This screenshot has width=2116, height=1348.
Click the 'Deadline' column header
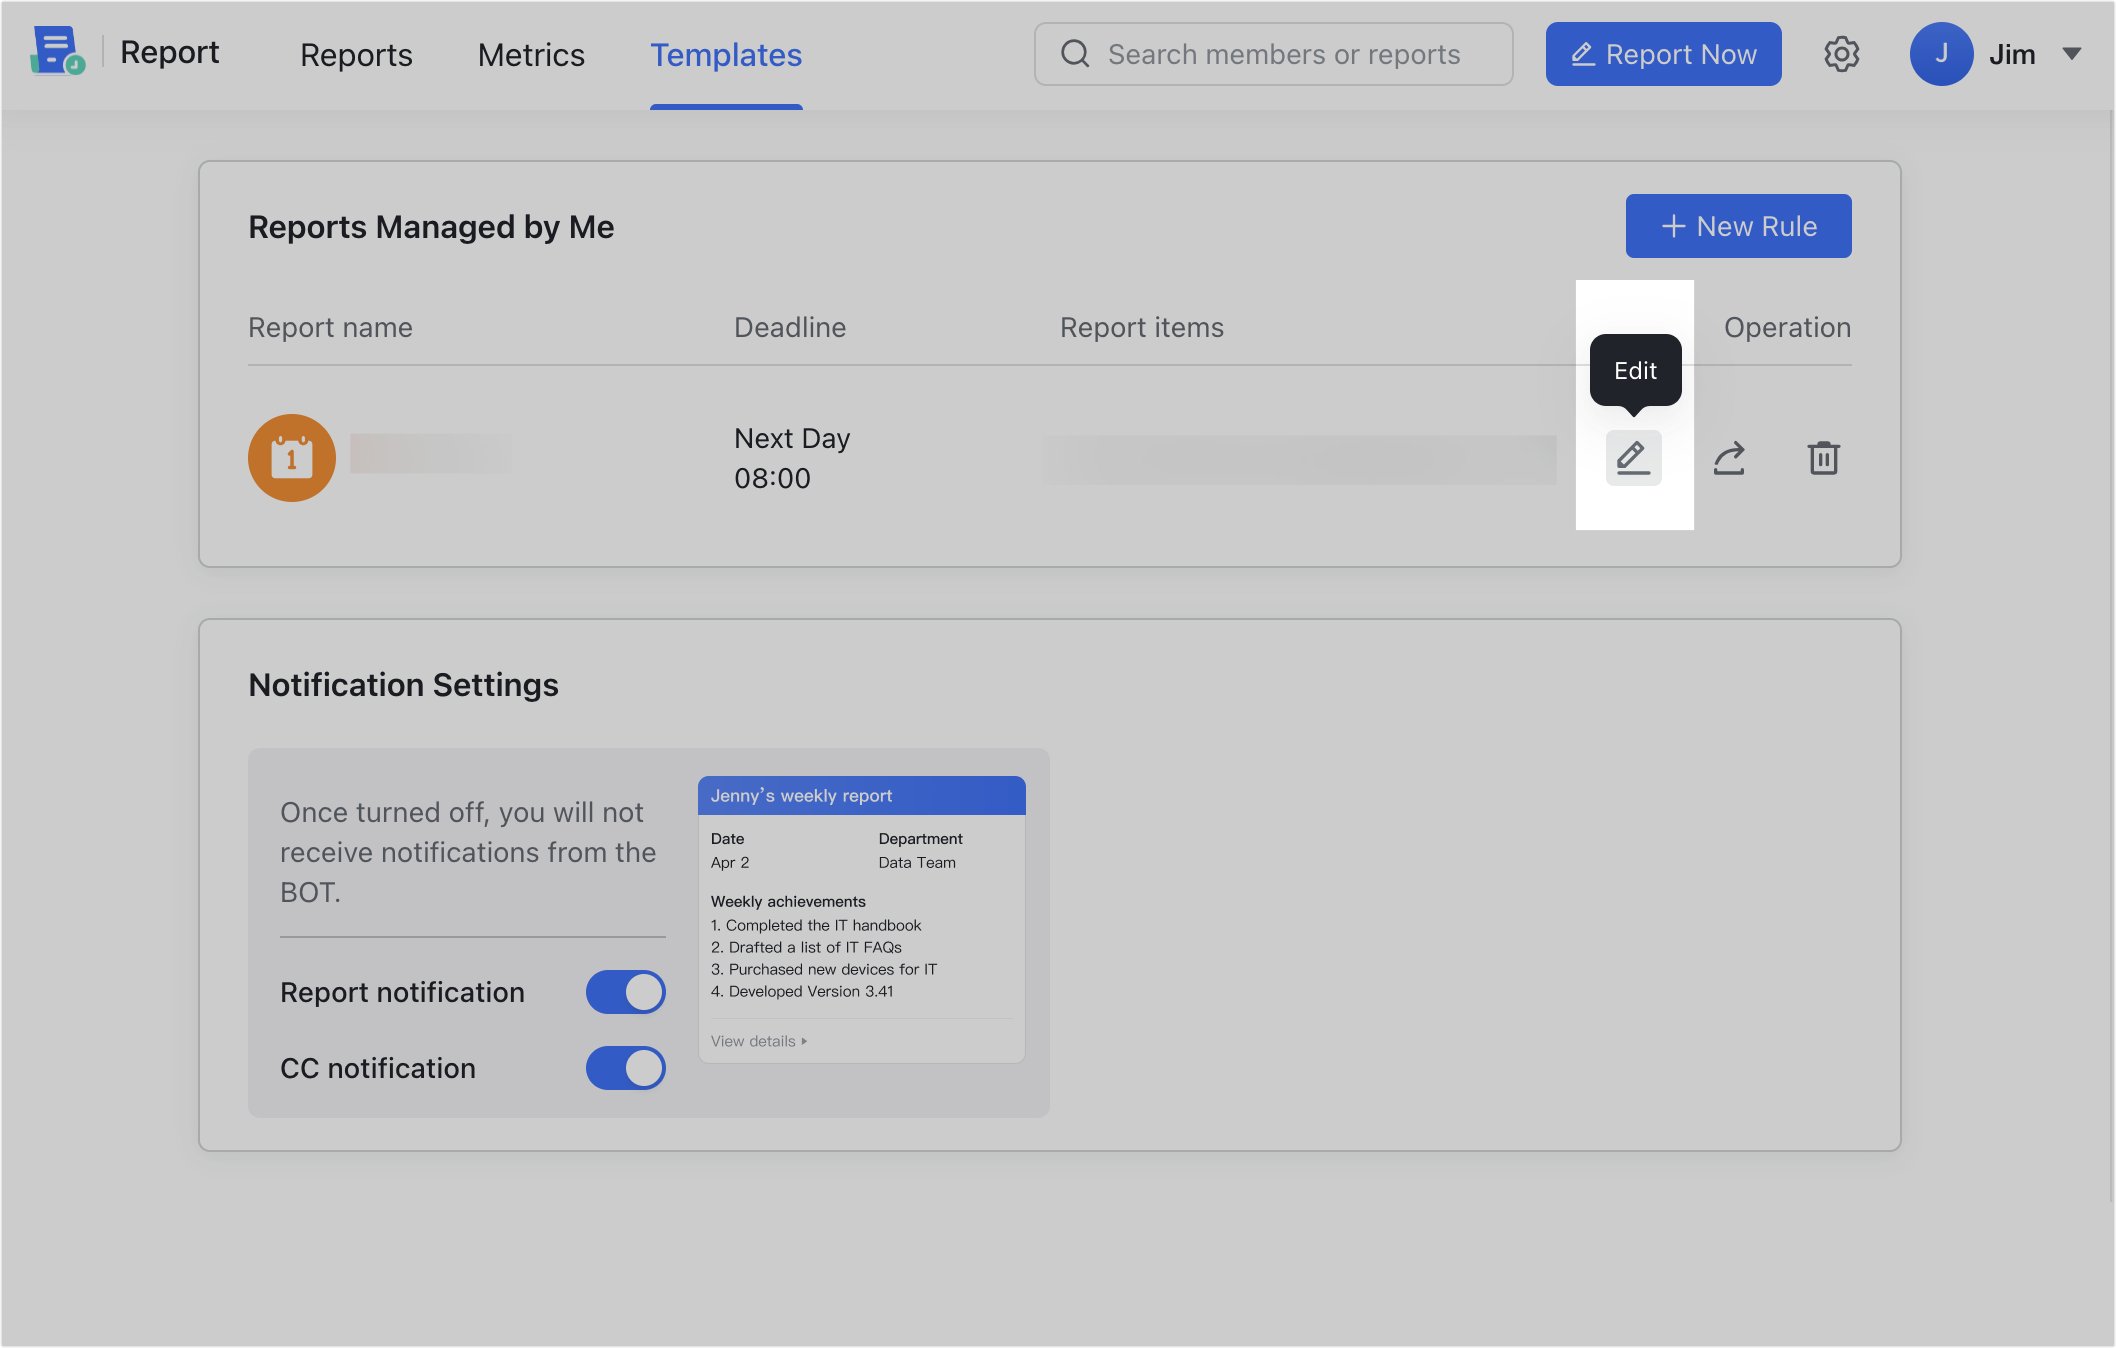(790, 327)
